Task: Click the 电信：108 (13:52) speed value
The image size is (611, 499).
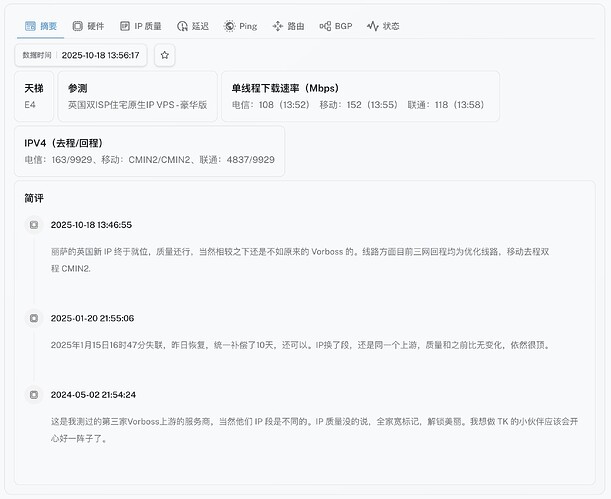Action: 271,105
